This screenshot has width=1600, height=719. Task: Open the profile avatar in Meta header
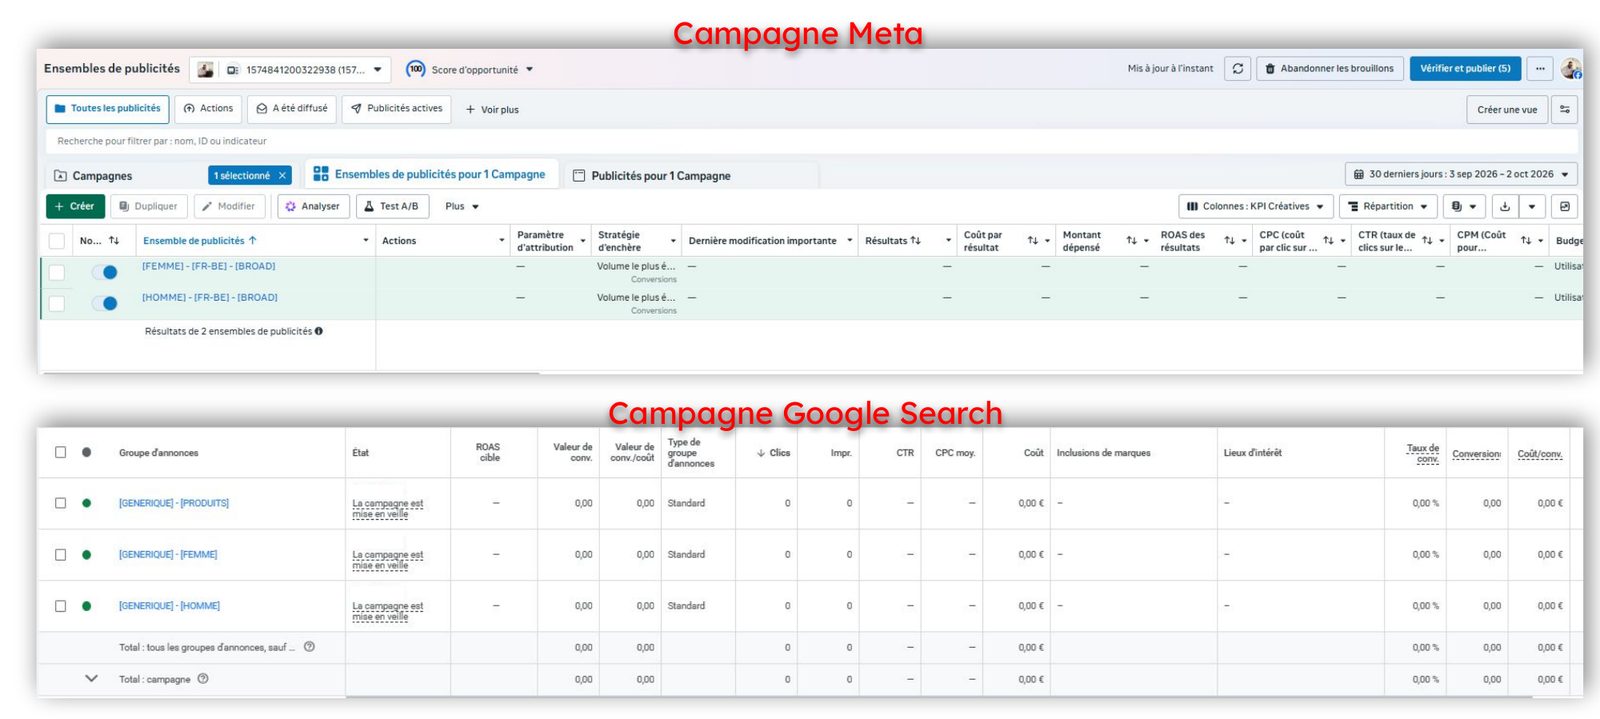click(x=1570, y=69)
